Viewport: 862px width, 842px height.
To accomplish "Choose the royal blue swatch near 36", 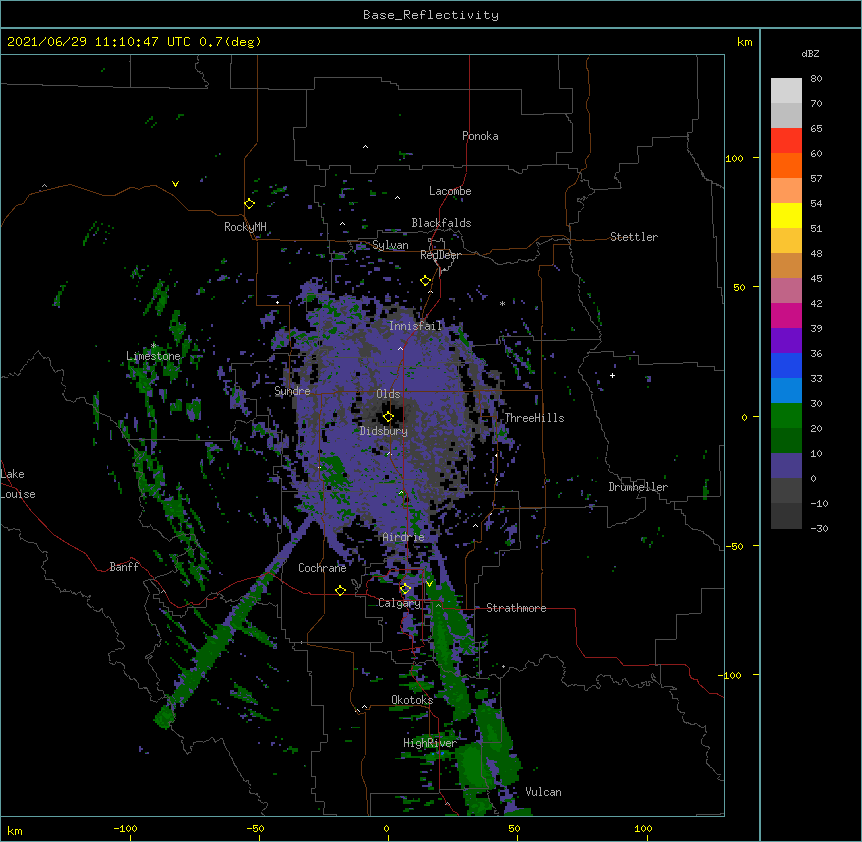I will point(786,365).
